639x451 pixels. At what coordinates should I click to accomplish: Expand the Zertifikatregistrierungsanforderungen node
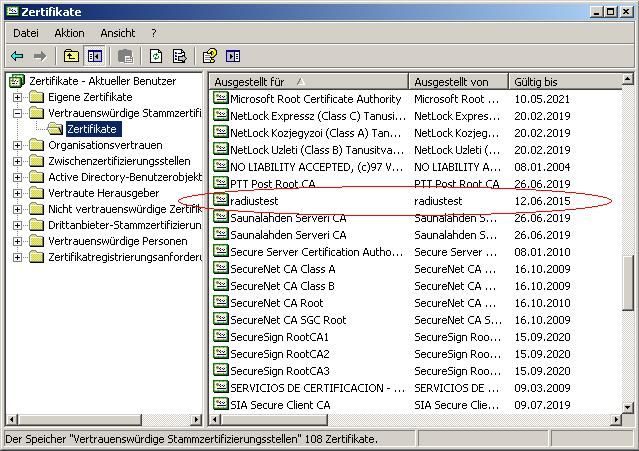click(x=17, y=257)
